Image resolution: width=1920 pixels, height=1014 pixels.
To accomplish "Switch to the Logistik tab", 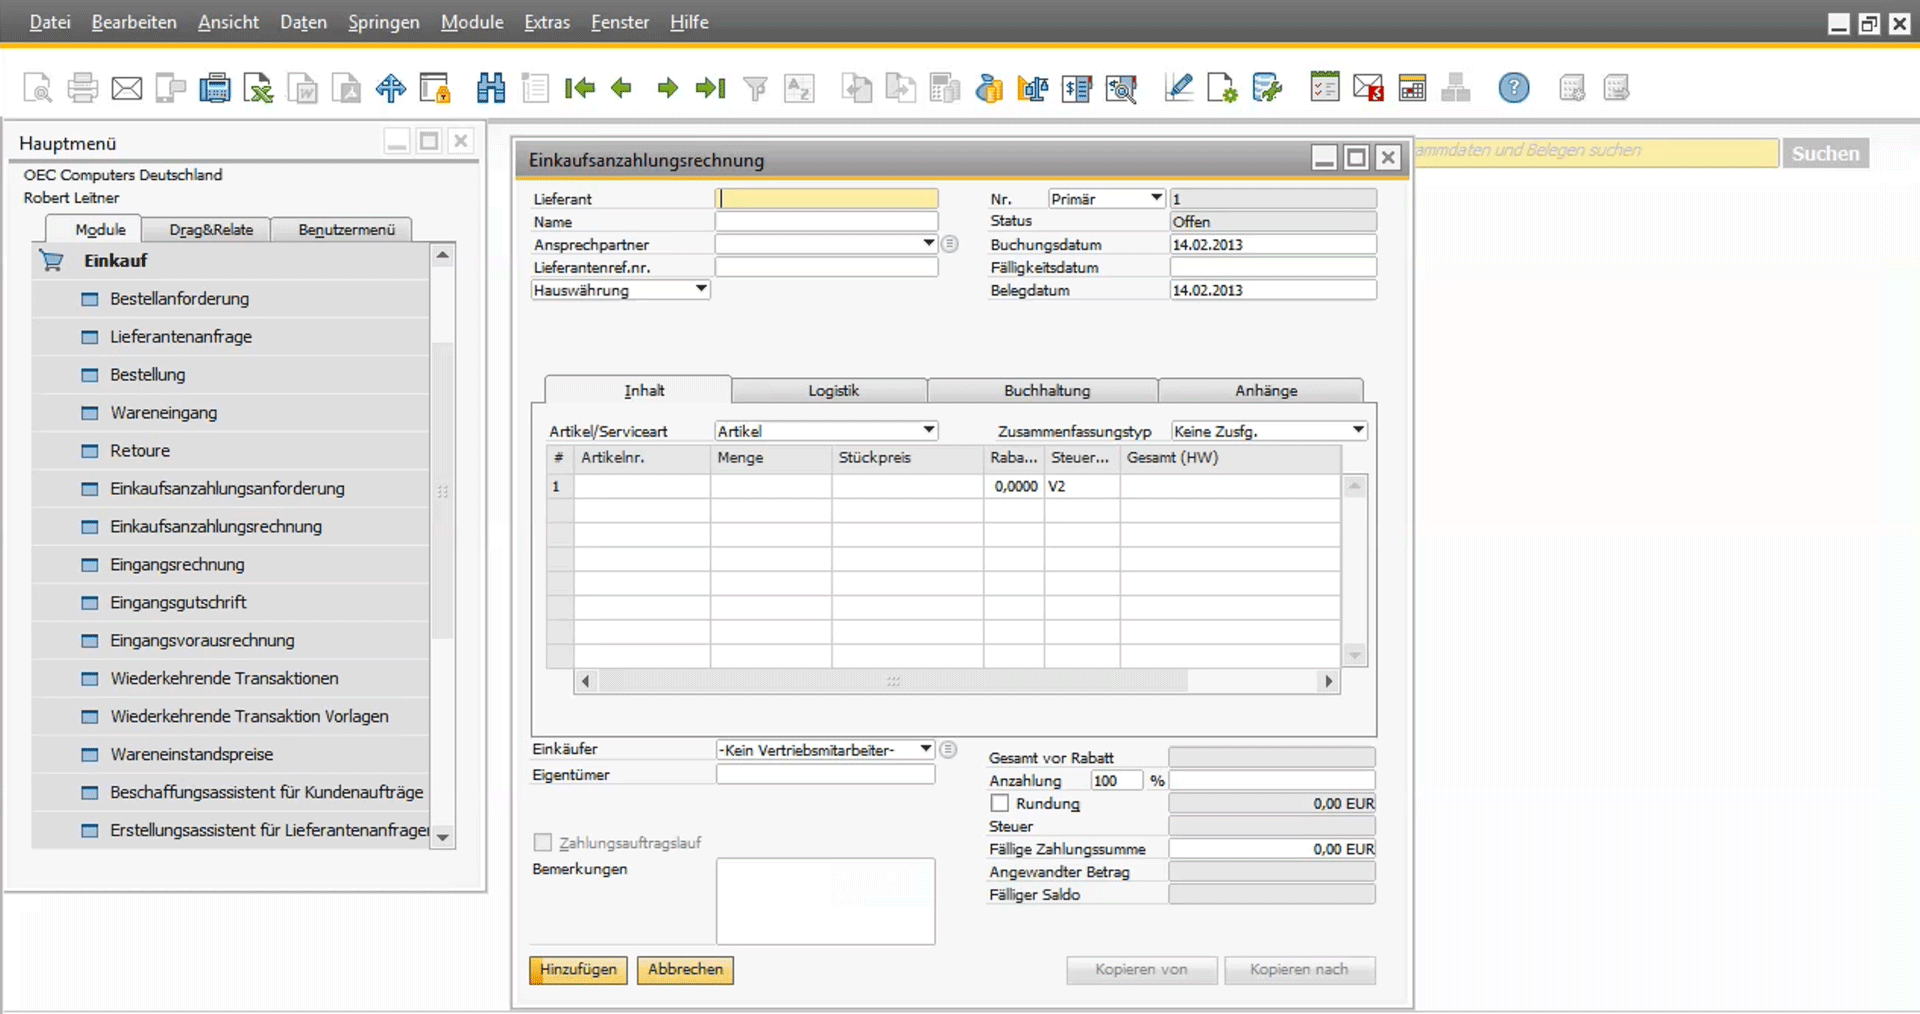I will click(832, 391).
